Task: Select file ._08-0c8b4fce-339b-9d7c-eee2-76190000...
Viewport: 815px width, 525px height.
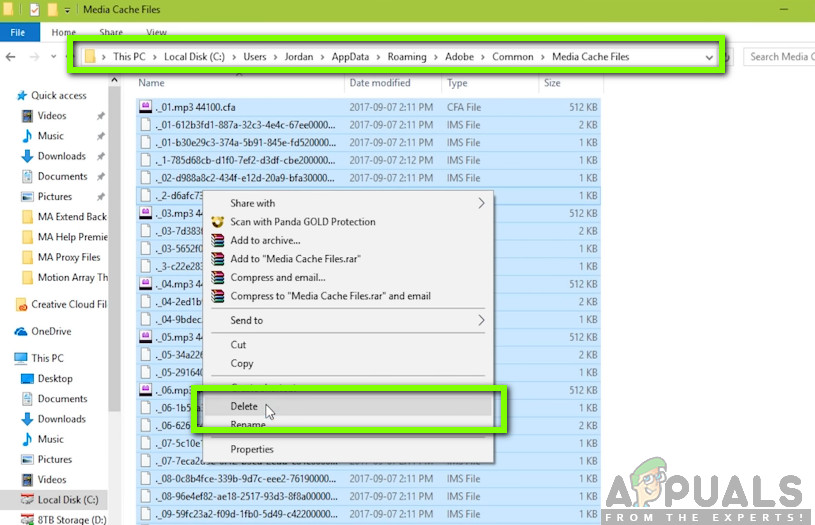Action: coord(368,479)
